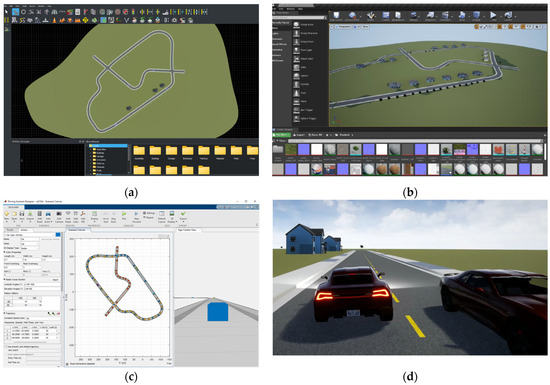Open the 3D Display Type dropdown
Viewport: 550px width, 385px height.
pos(30,248)
